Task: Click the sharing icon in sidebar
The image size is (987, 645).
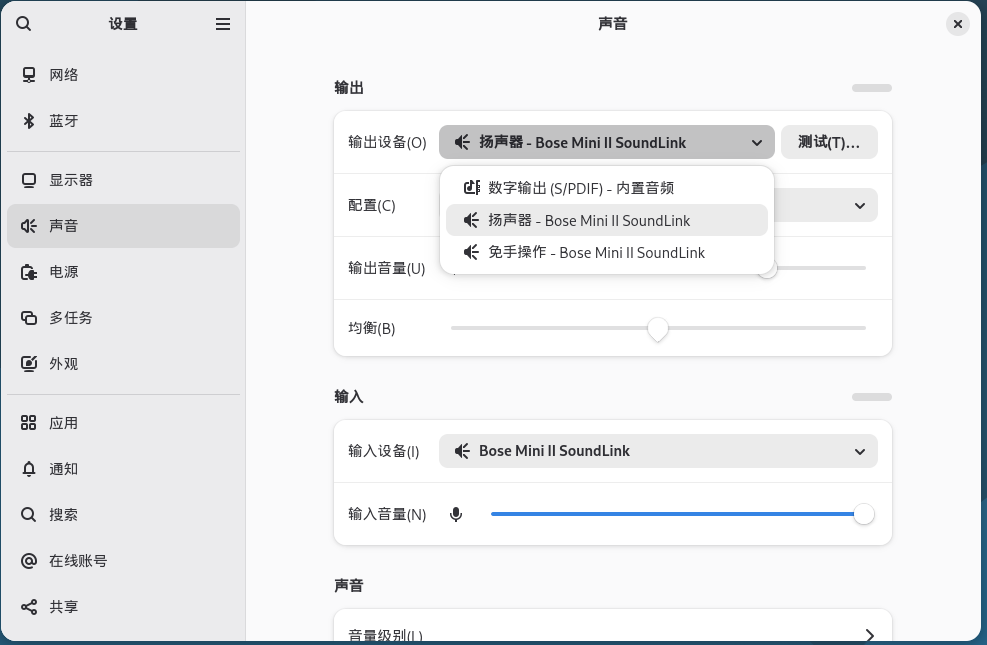Action: [29, 607]
